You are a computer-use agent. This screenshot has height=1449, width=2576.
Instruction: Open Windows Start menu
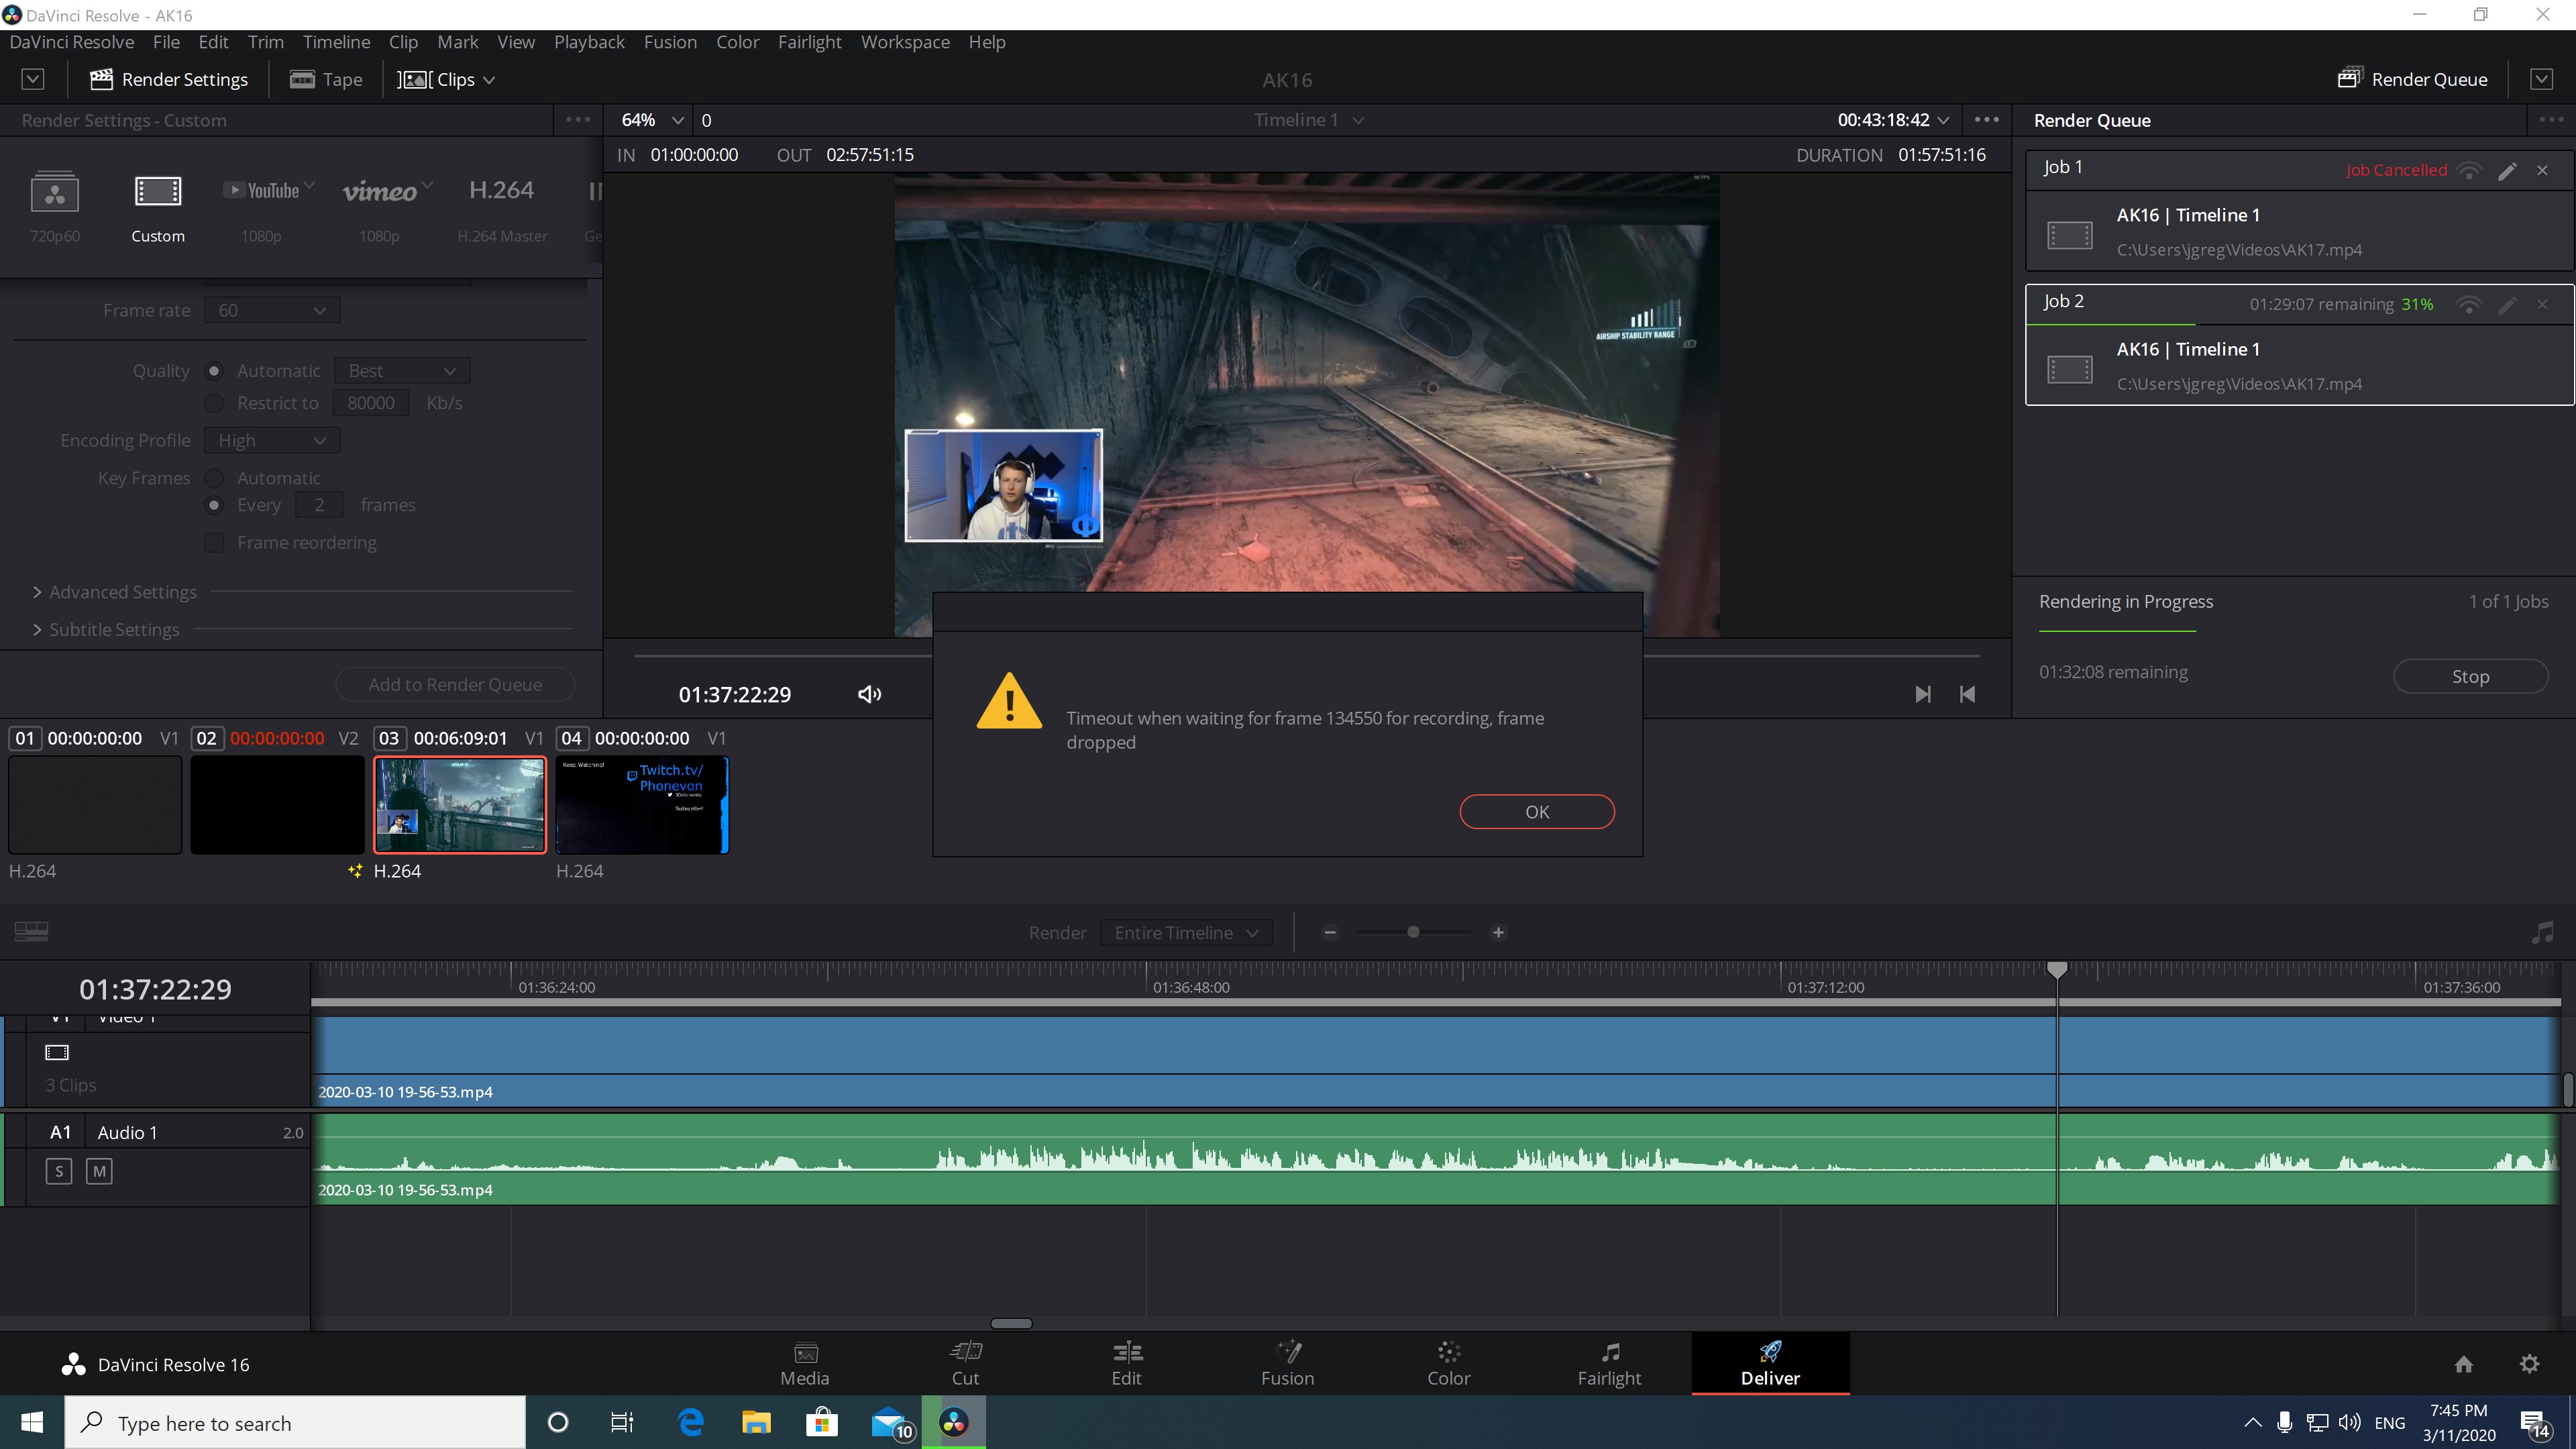(32, 1422)
